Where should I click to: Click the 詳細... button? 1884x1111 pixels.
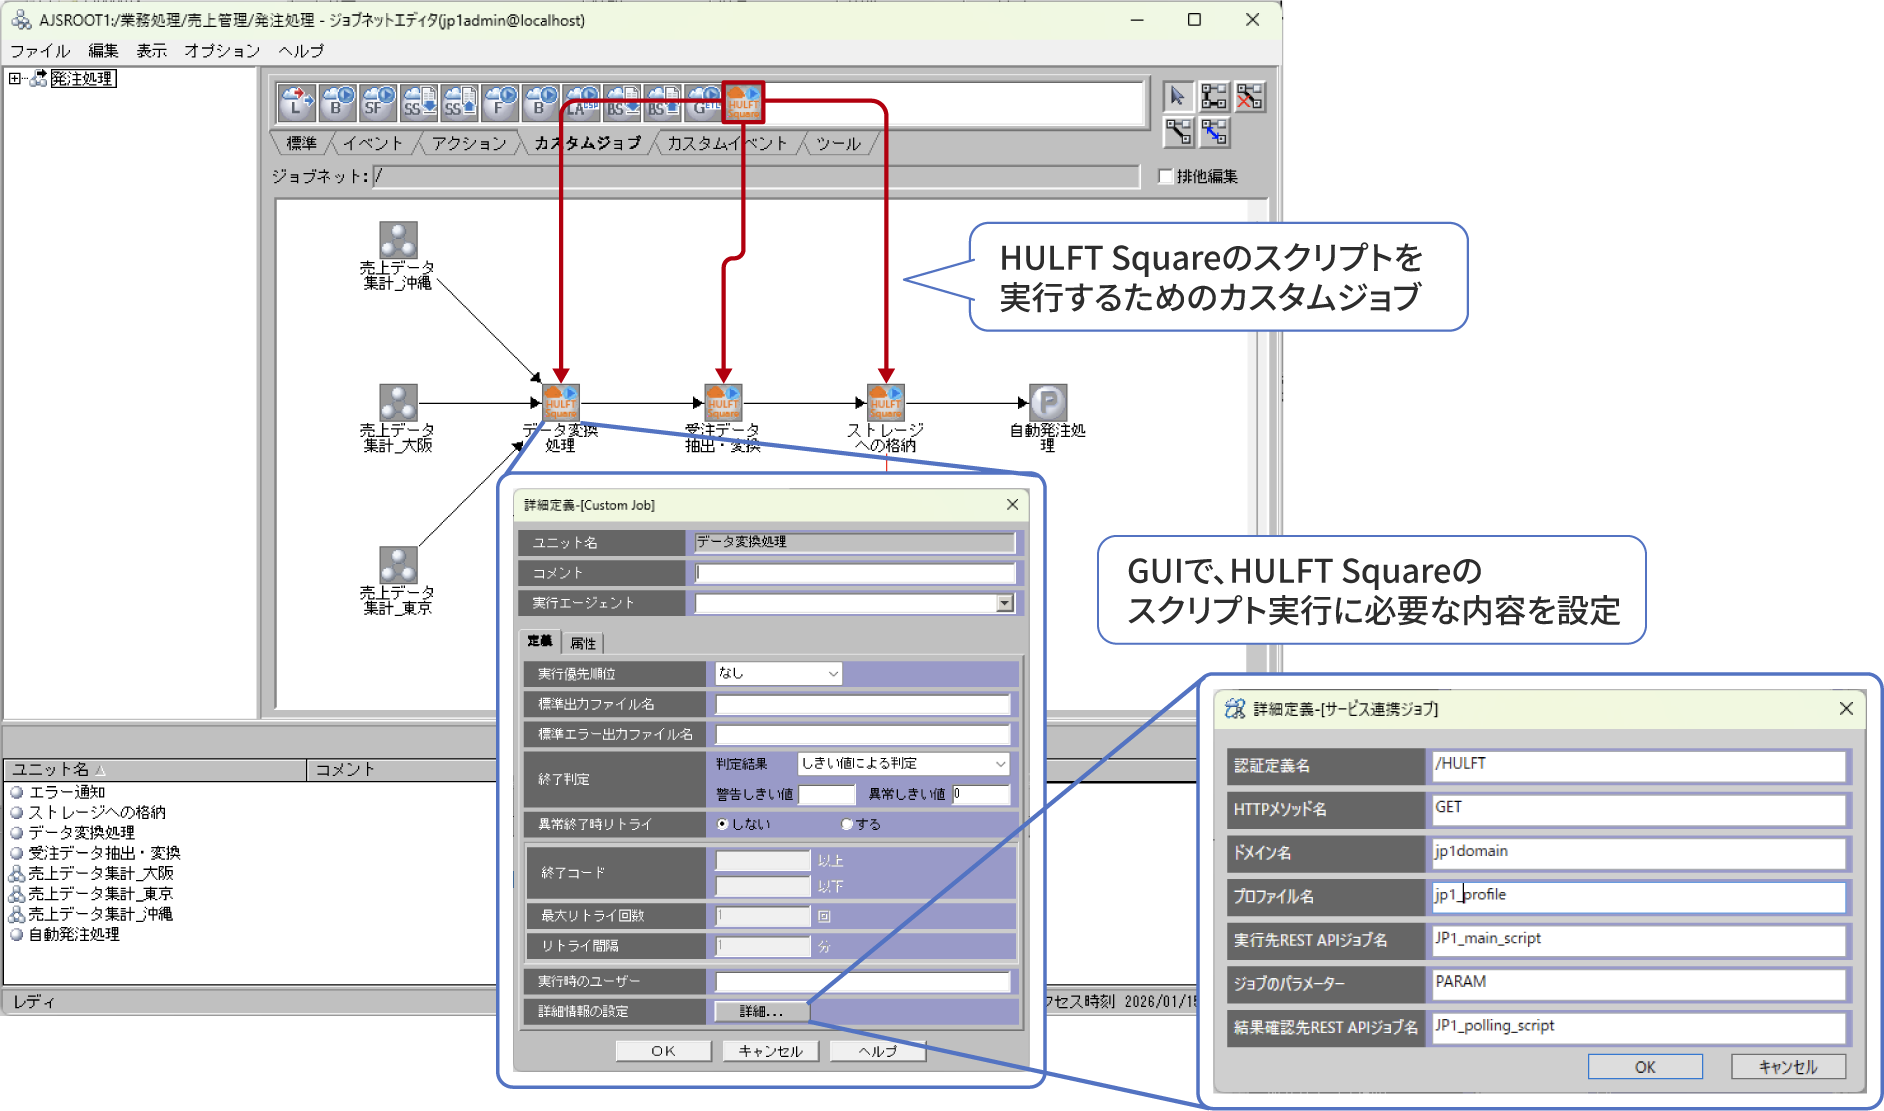point(761,1011)
